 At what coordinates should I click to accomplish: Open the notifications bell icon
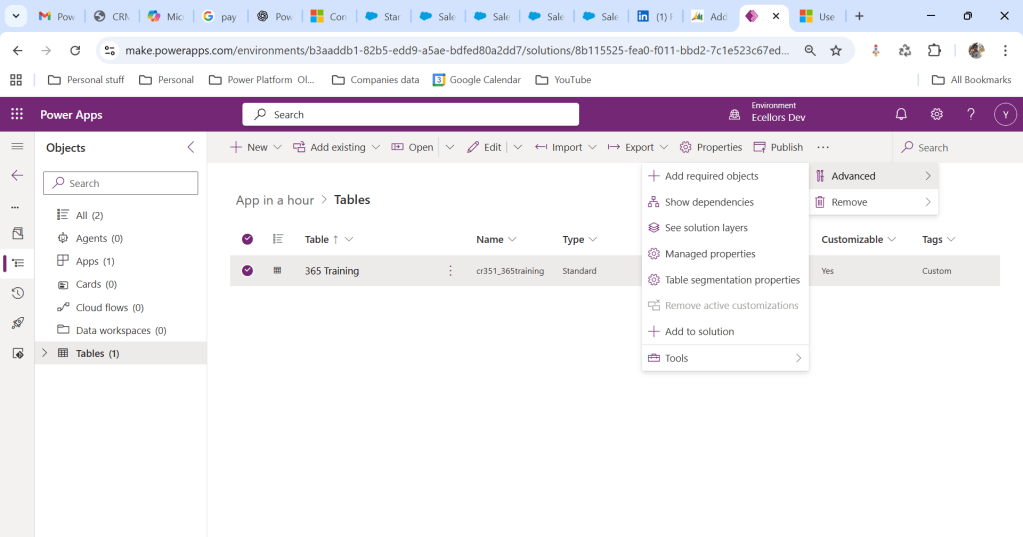tap(901, 114)
